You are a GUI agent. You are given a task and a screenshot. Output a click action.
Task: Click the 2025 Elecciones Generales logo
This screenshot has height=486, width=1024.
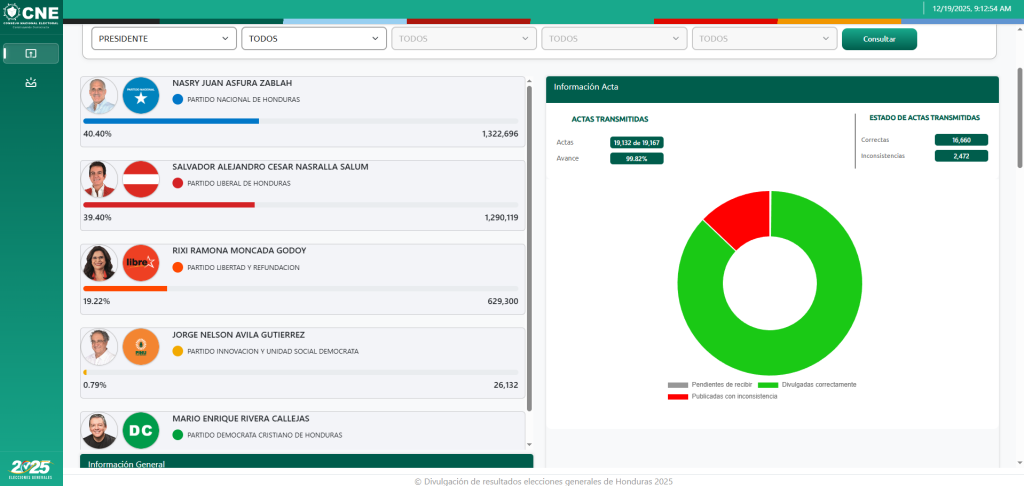tap(30, 468)
